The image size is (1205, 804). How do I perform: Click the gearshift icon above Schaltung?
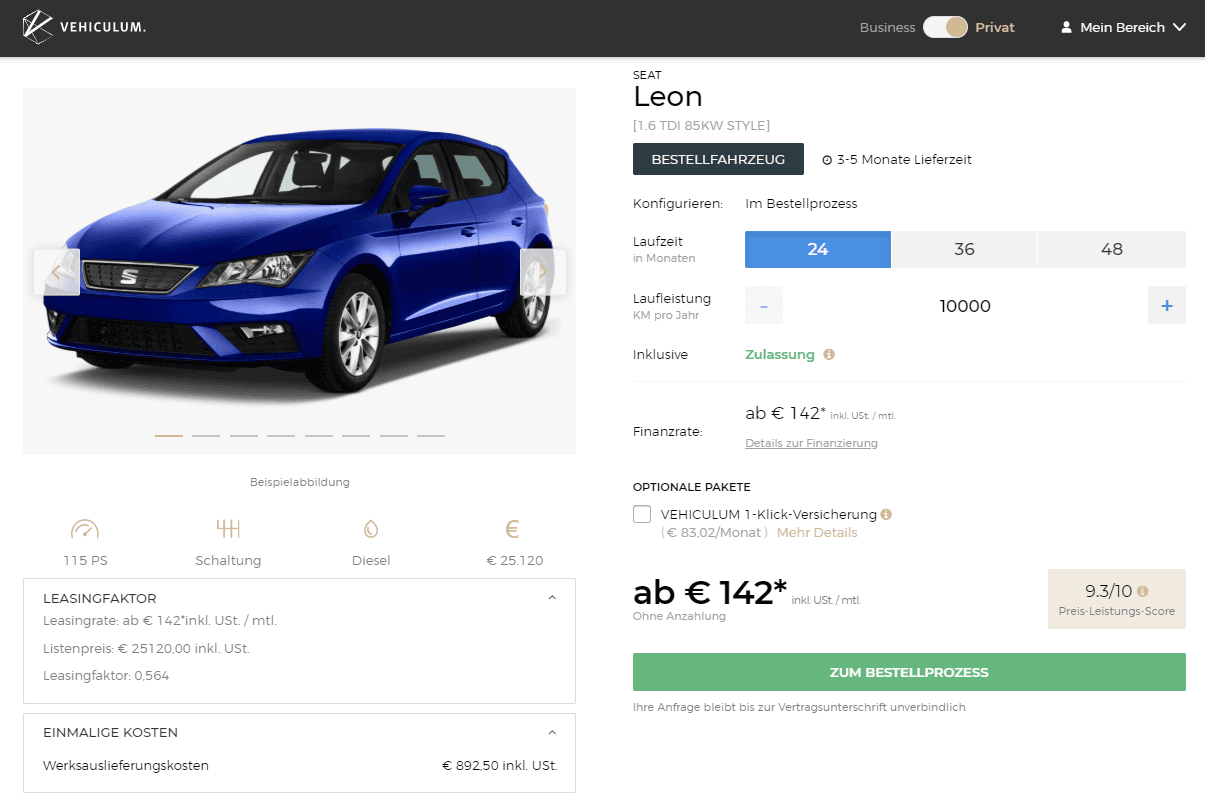tap(228, 529)
